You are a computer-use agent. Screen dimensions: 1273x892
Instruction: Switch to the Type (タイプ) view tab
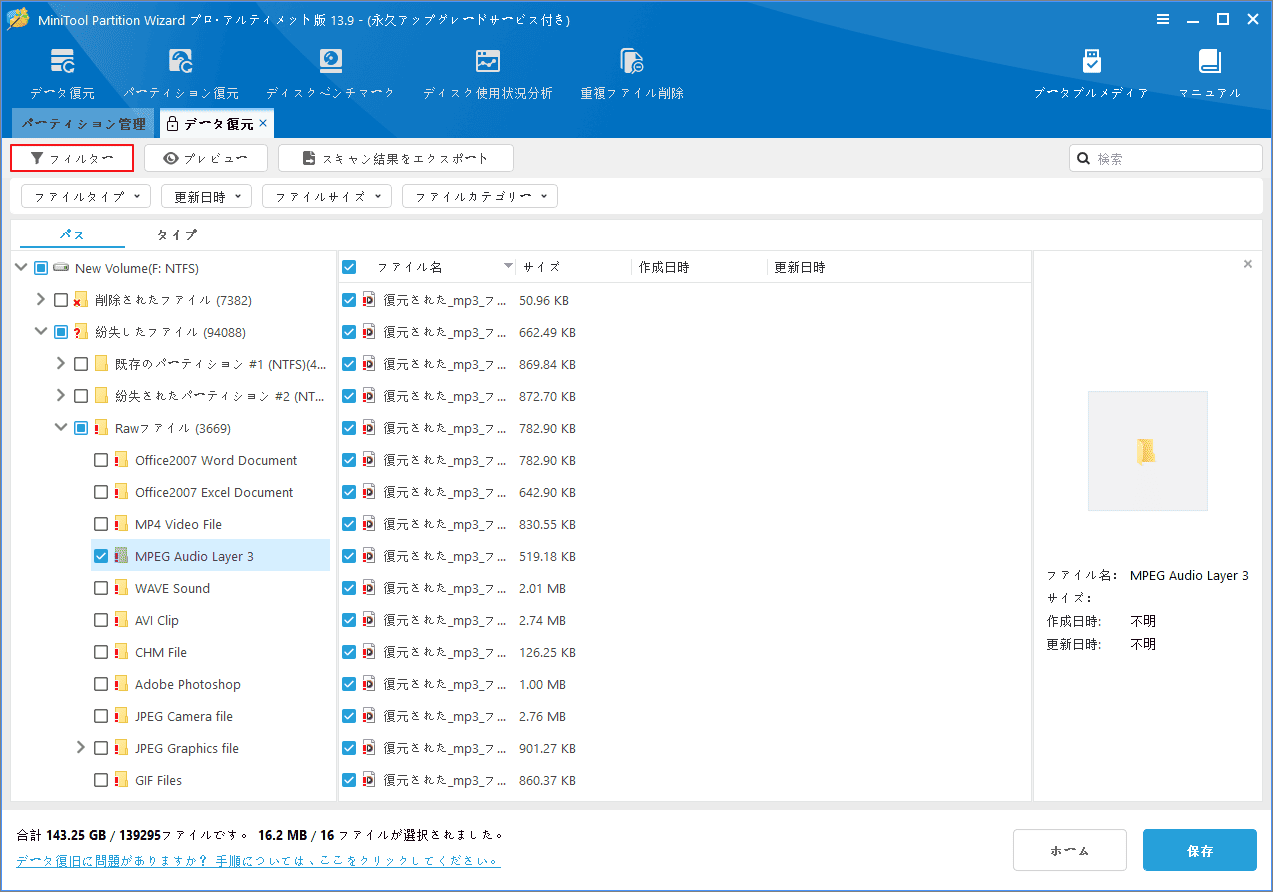(177, 235)
